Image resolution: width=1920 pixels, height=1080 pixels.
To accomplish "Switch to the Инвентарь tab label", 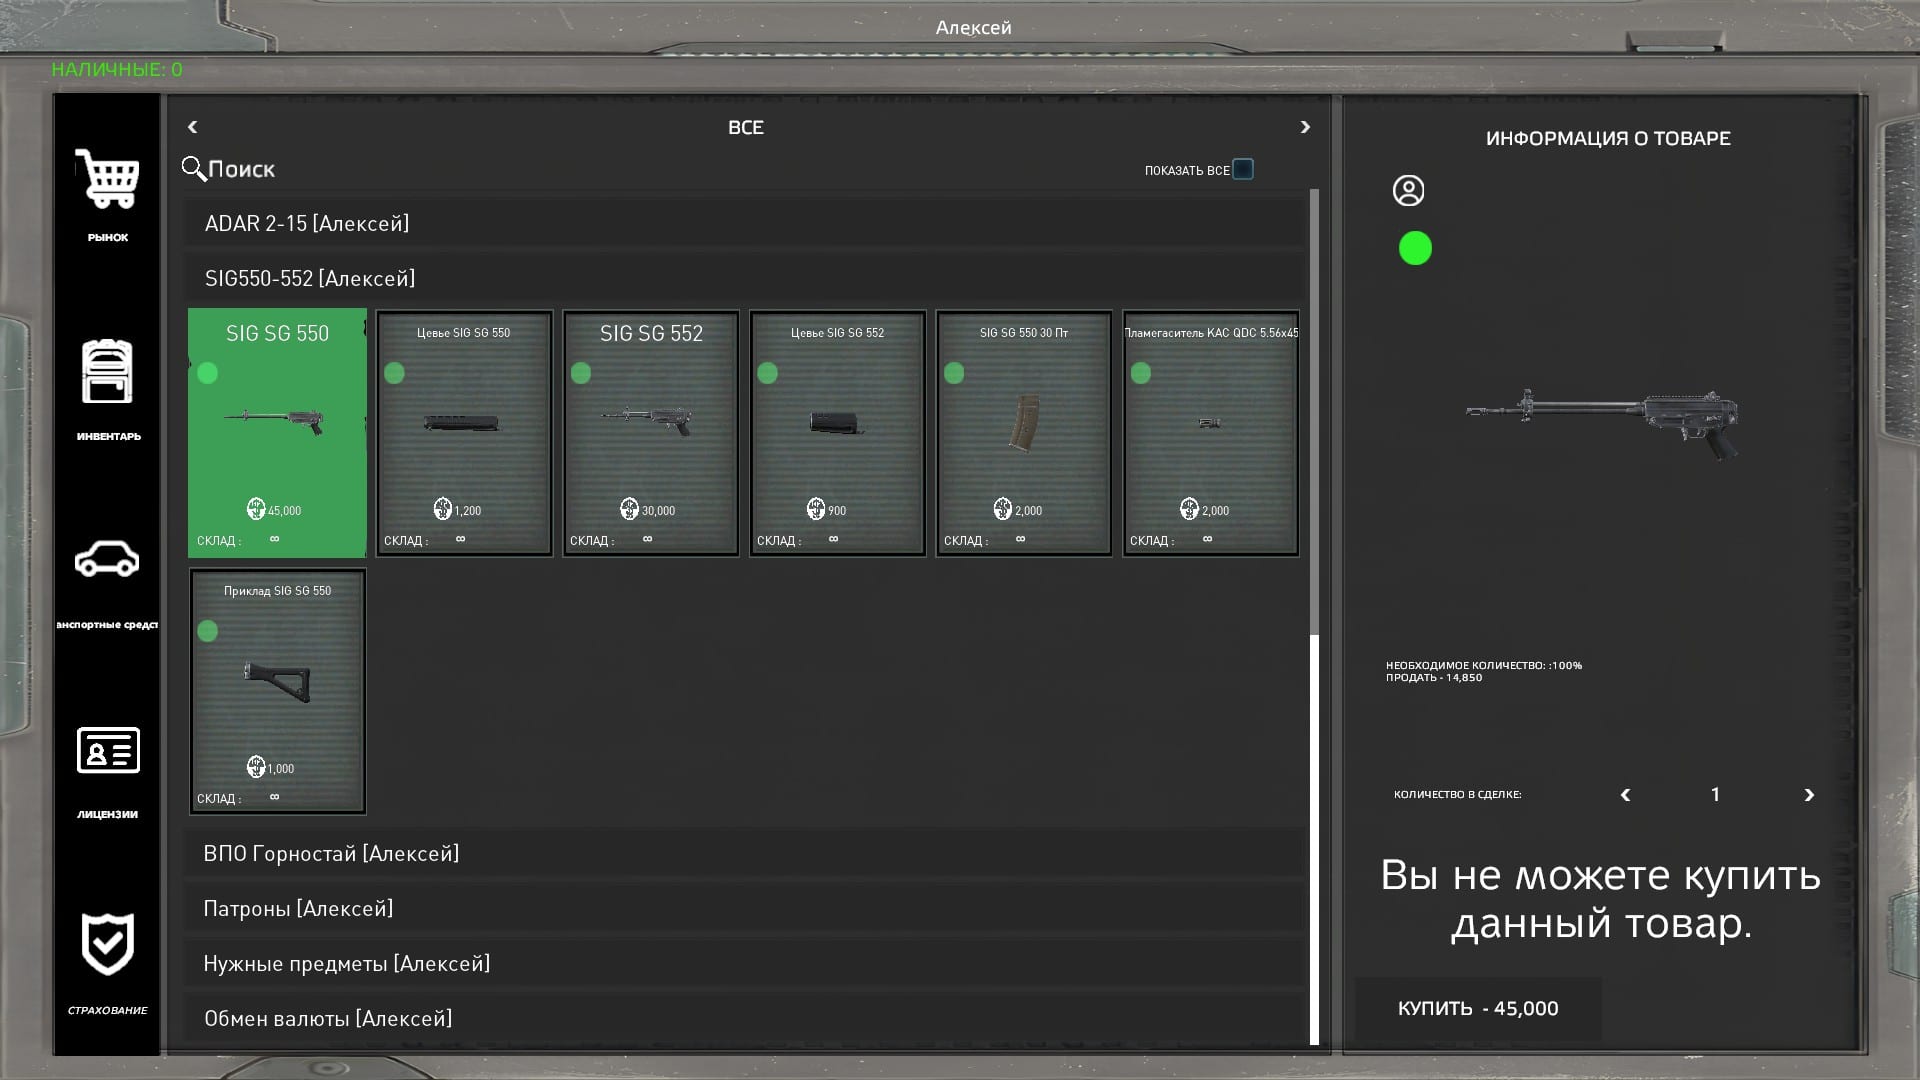I will (108, 436).
